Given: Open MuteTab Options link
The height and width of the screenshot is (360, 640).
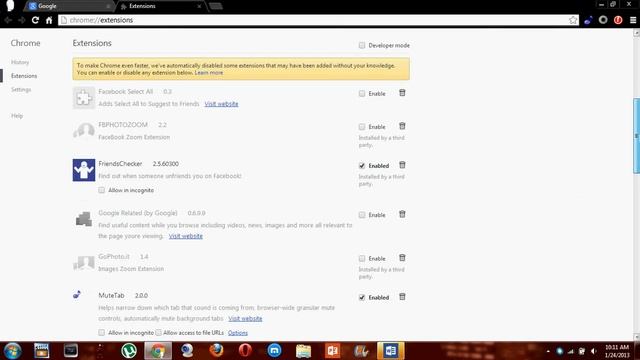Looking at the screenshot, I should (238, 333).
